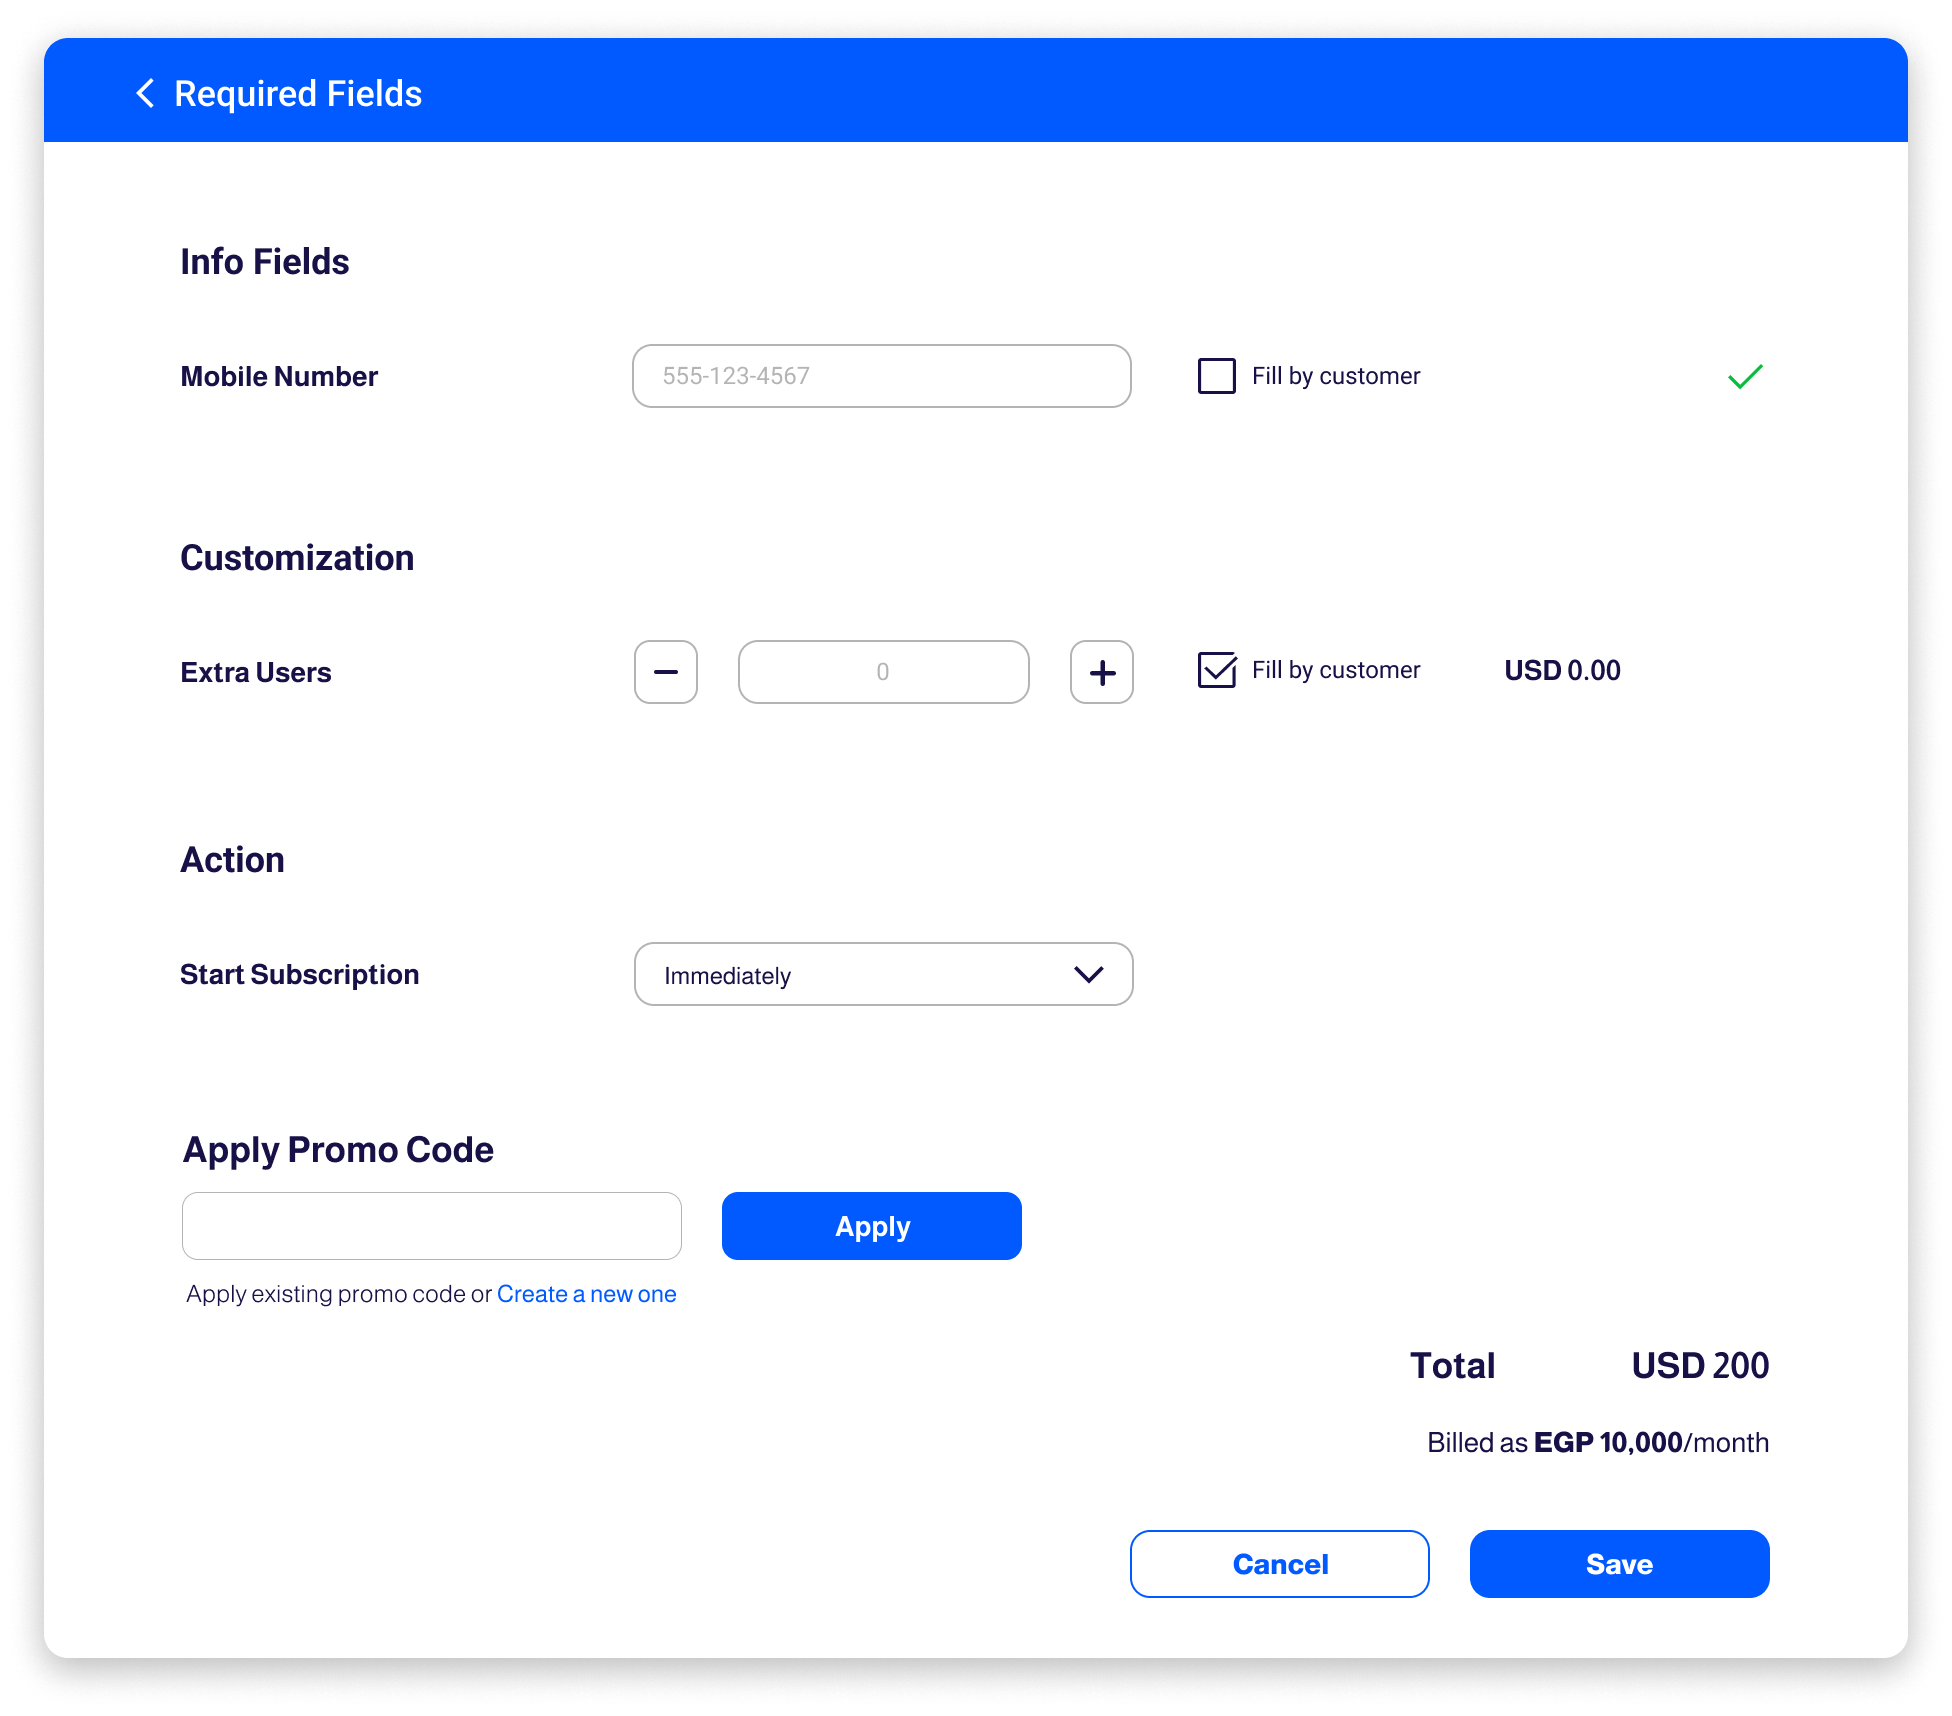Select Immediately from Start Subscription dropdown
Viewport: 1952px width, 1716px height.
(x=881, y=974)
